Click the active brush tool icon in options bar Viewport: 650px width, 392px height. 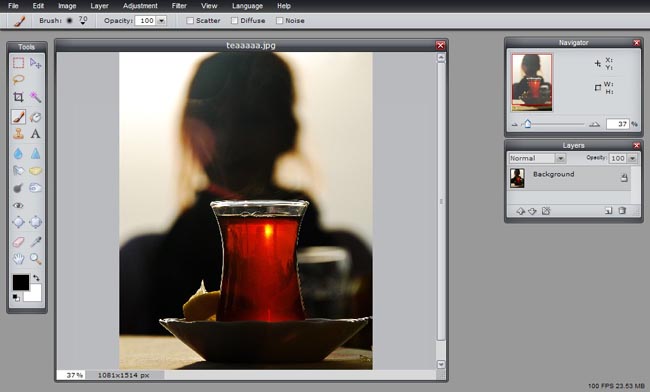click(x=19, y=21)
